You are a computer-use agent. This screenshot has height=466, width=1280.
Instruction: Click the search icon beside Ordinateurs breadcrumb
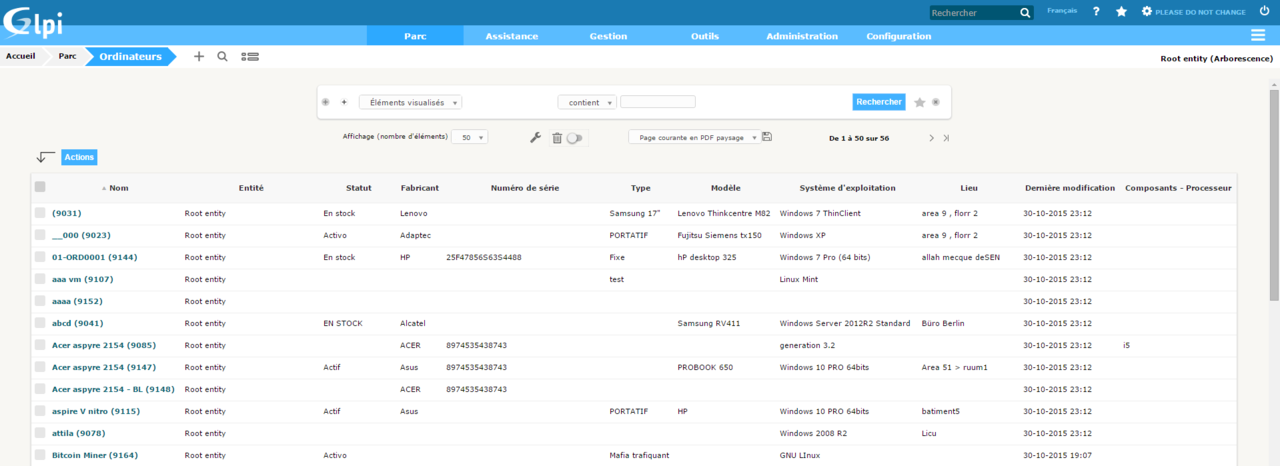click(x=222, y=57)
